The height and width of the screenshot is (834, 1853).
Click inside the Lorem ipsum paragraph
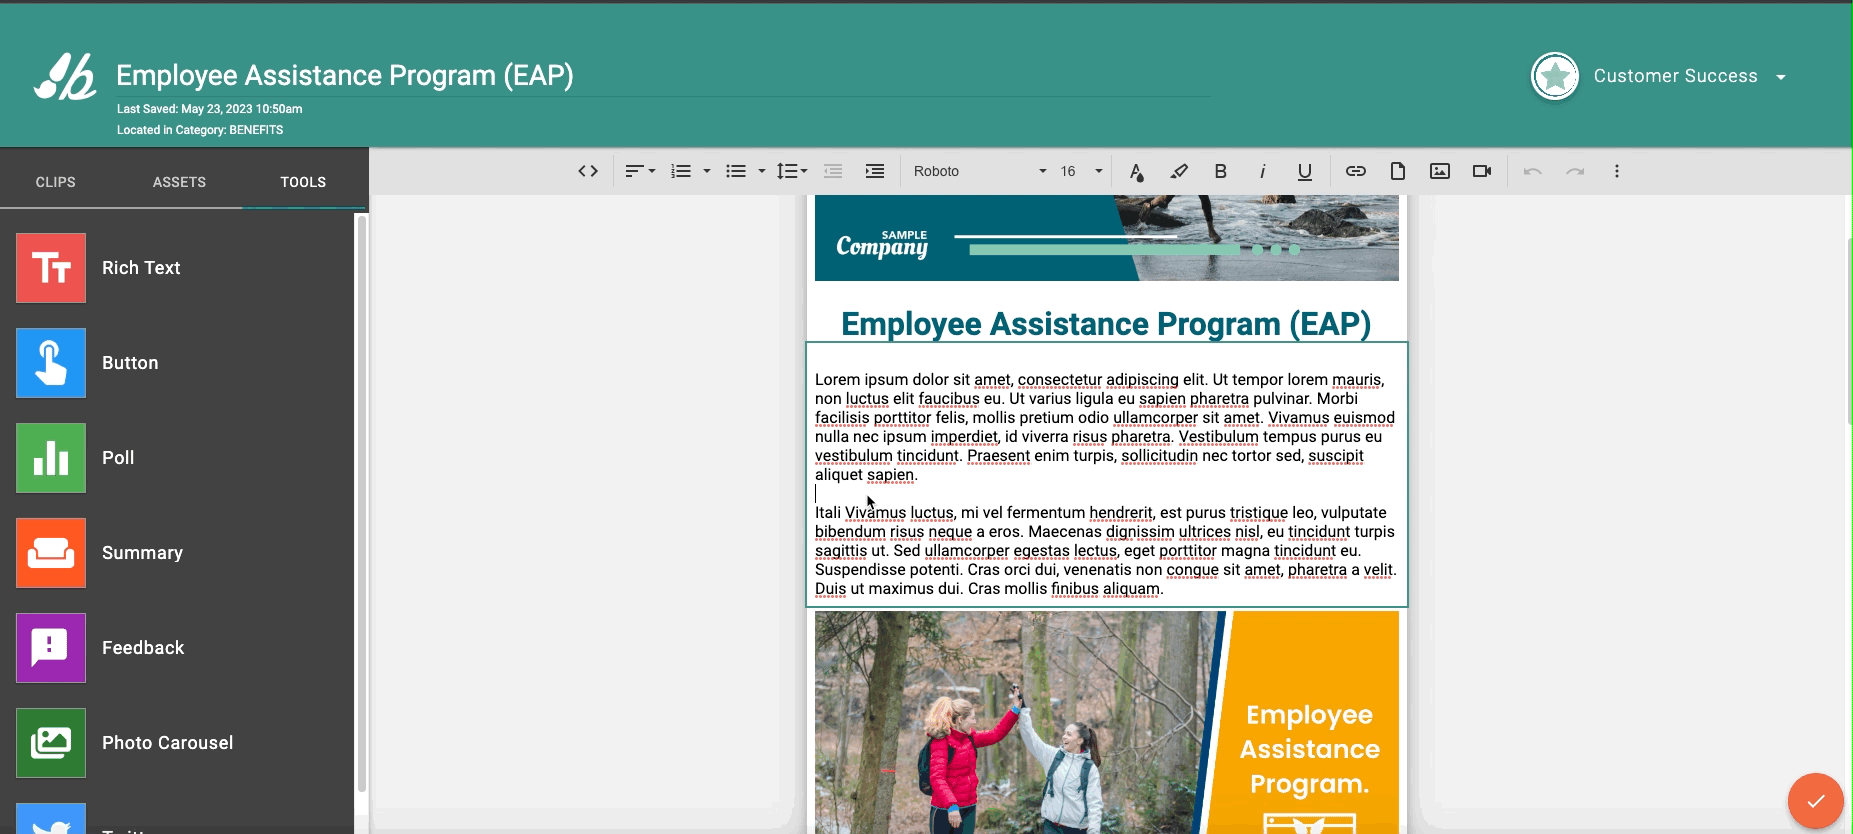tap(1105, 427)
